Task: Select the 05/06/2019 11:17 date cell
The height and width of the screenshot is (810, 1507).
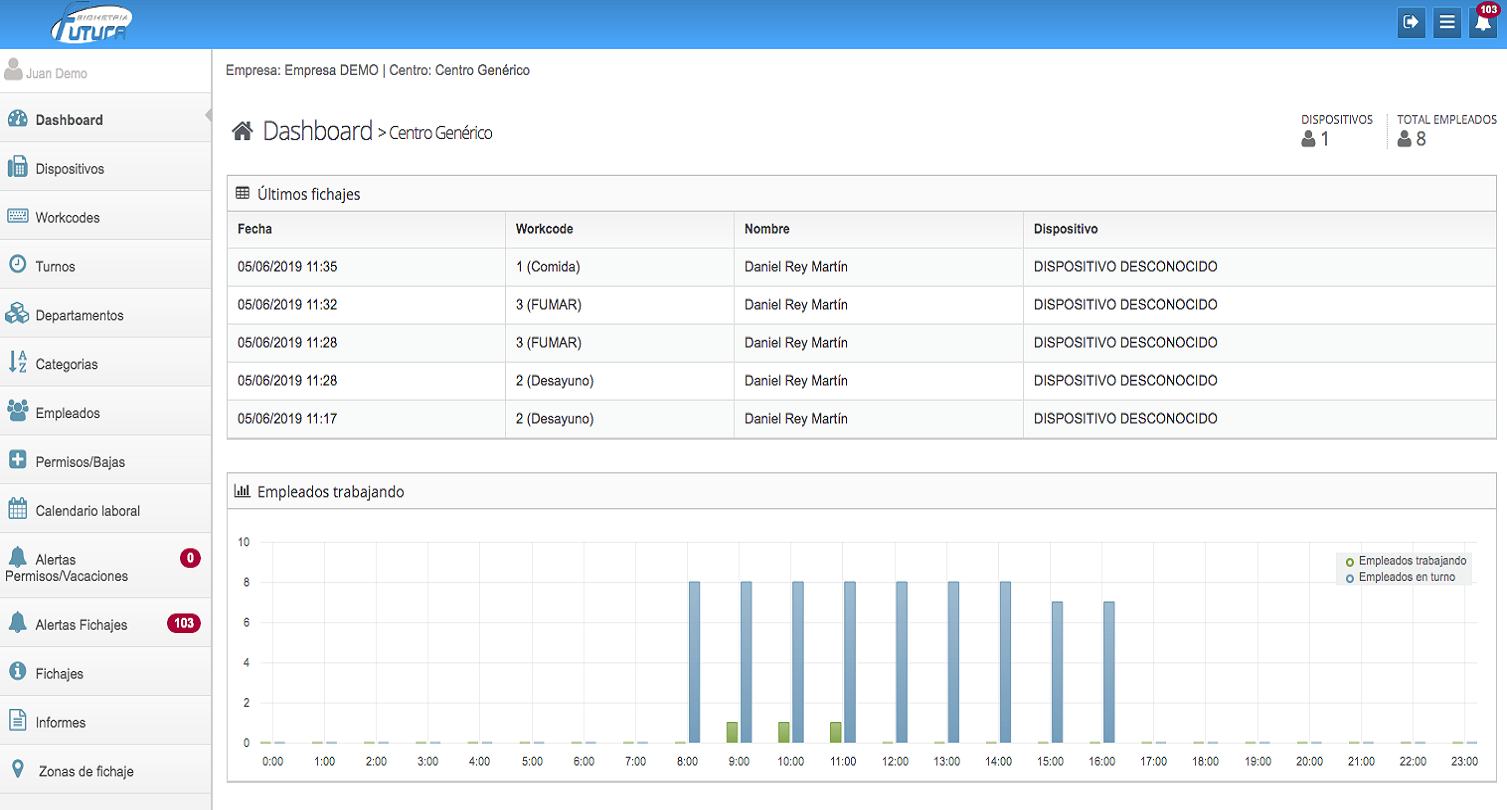Action: (x=366, y=419)
